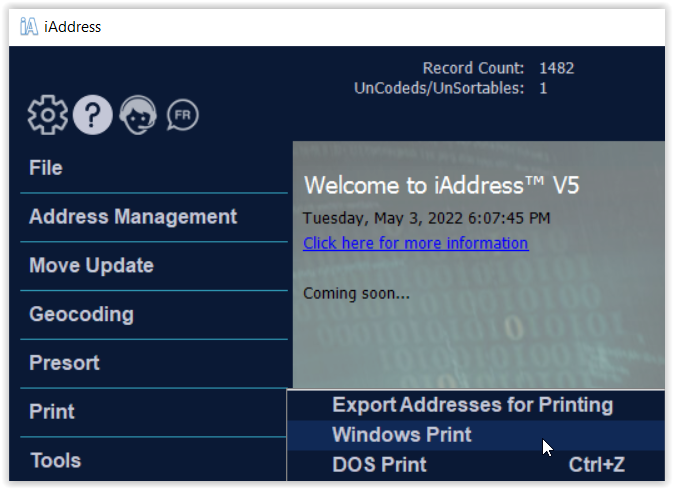Click the UnCodeds/UnSortables label

[x=438, y=88]
